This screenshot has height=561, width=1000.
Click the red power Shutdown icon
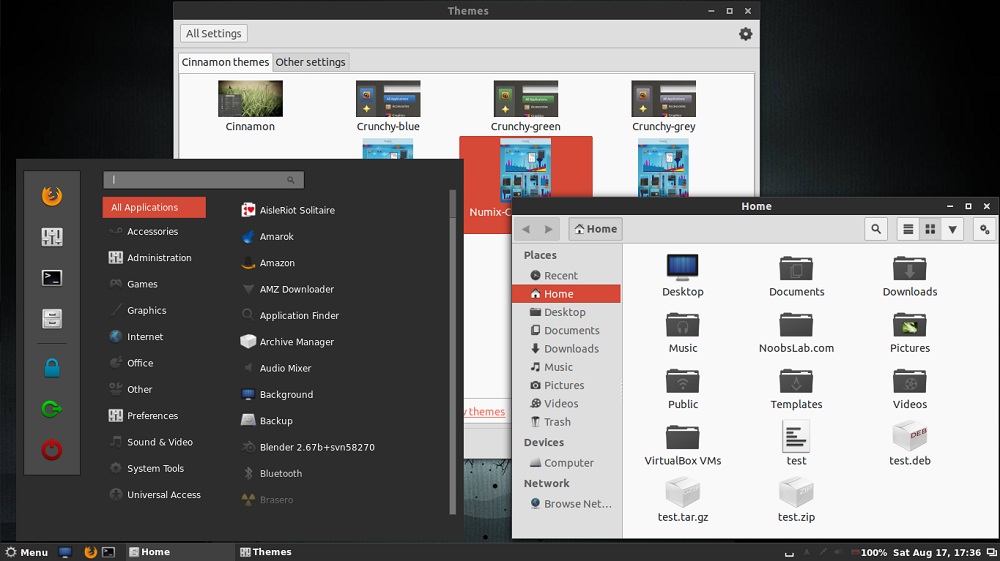coord(52,449)
